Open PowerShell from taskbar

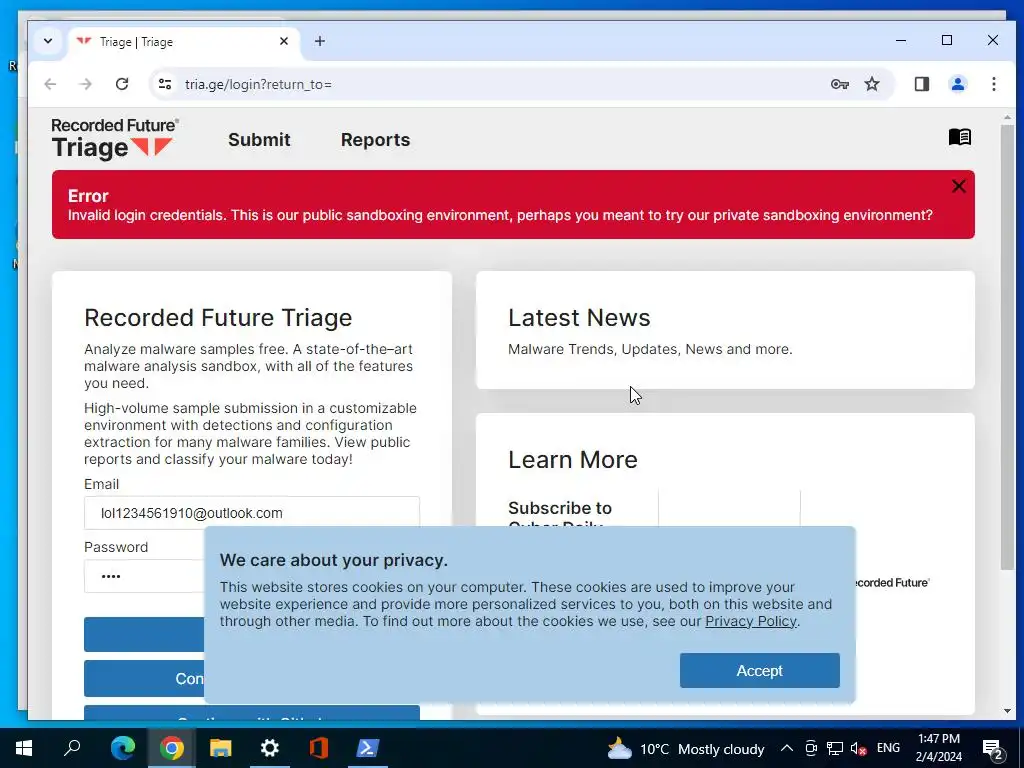[x=368, y=748]
